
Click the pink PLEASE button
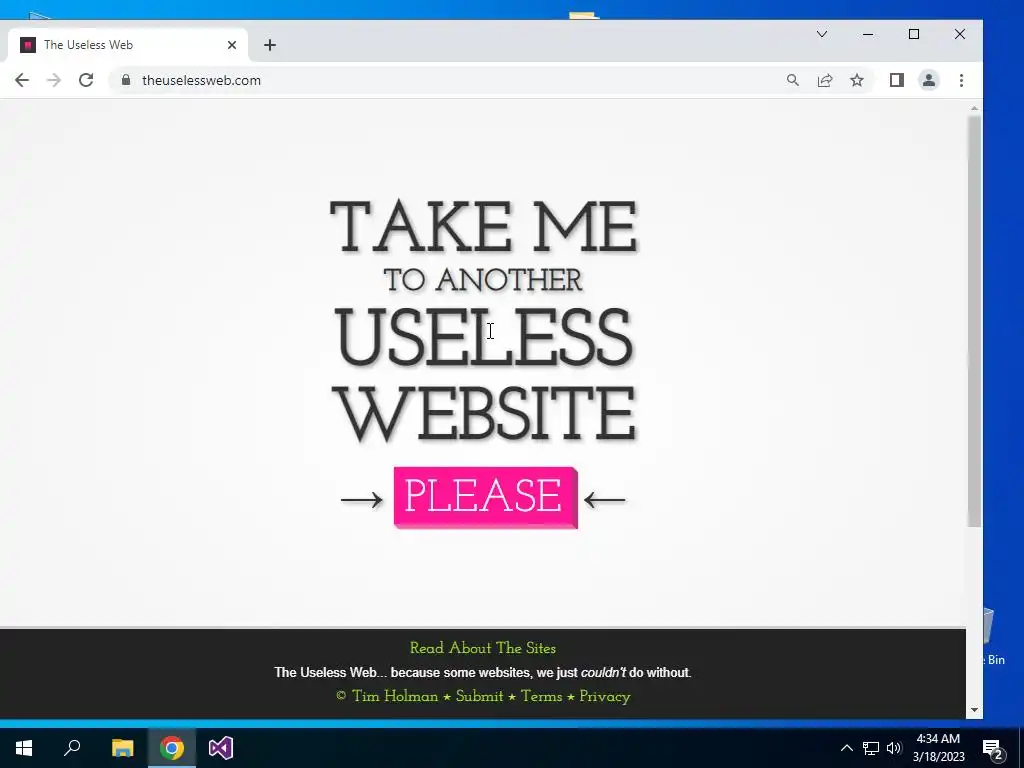click(x=486, y=498)
